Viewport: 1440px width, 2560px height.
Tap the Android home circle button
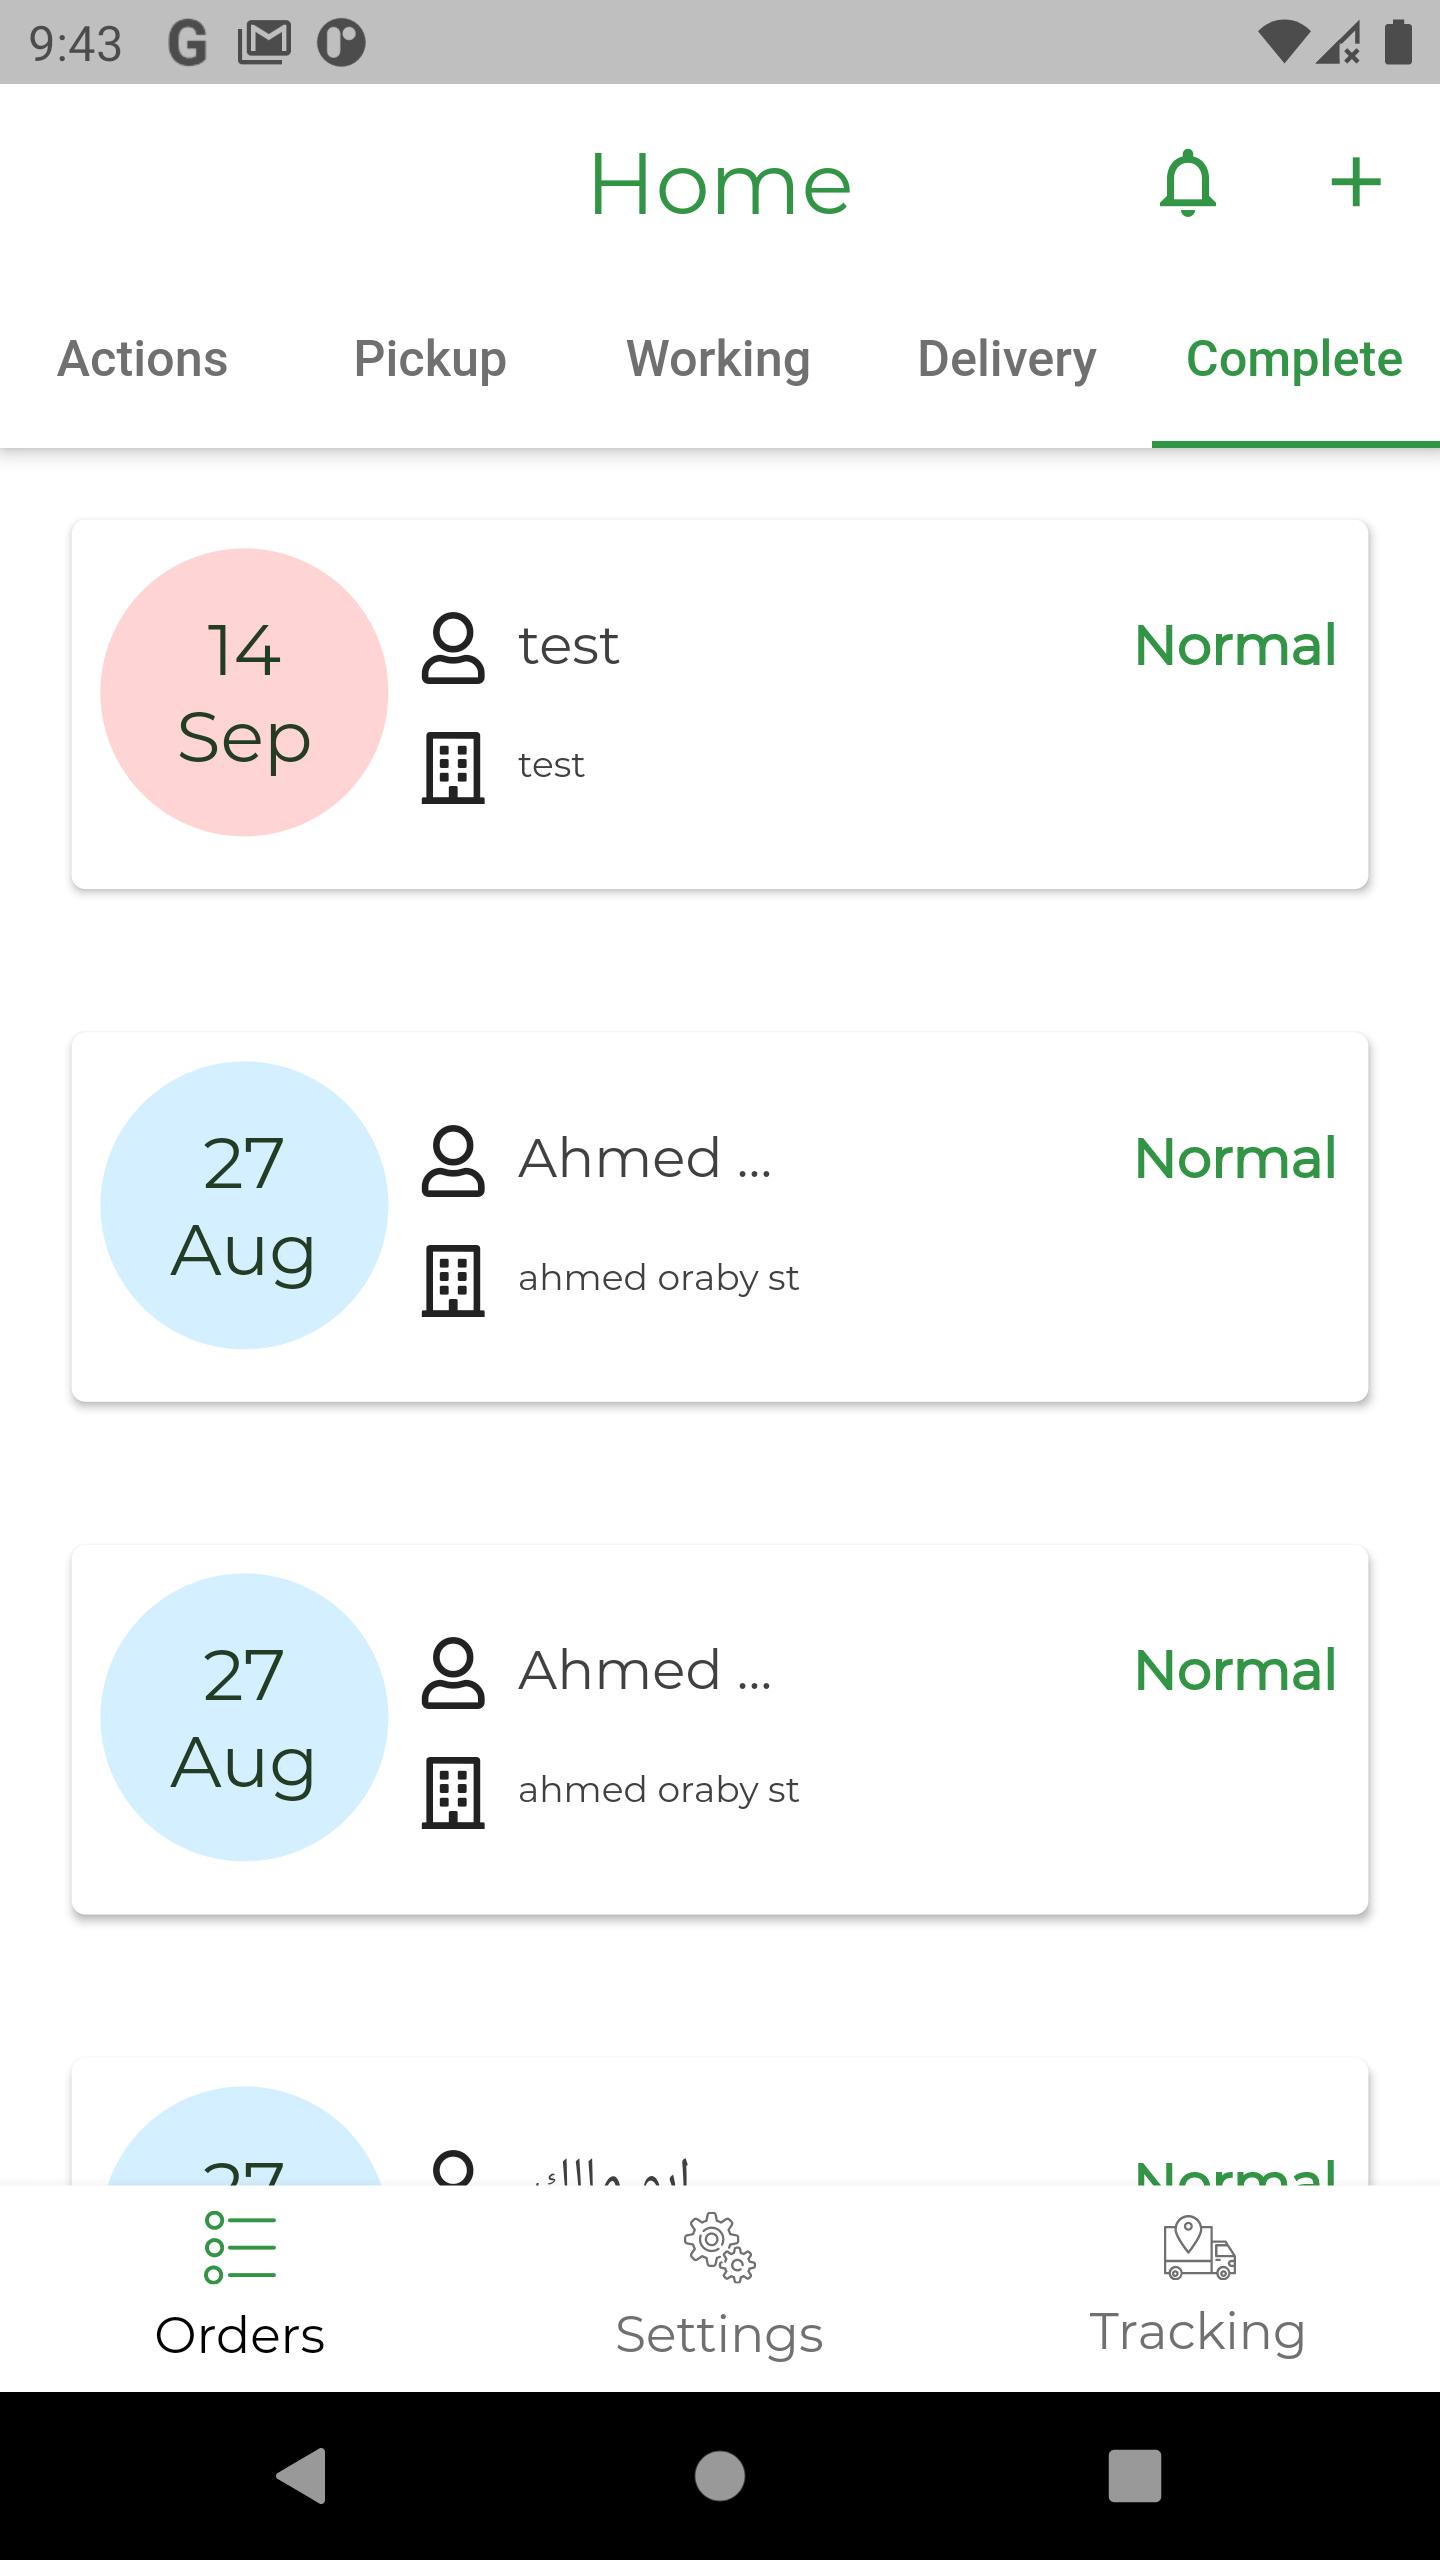click(720, 2476)
